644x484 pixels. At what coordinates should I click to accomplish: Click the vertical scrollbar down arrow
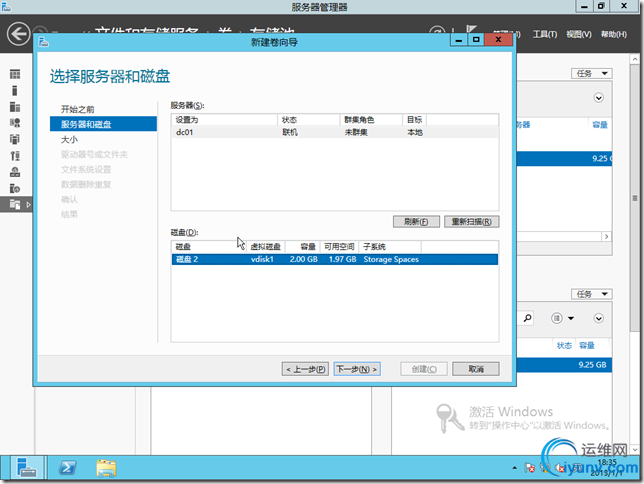(x=635, y=450)
